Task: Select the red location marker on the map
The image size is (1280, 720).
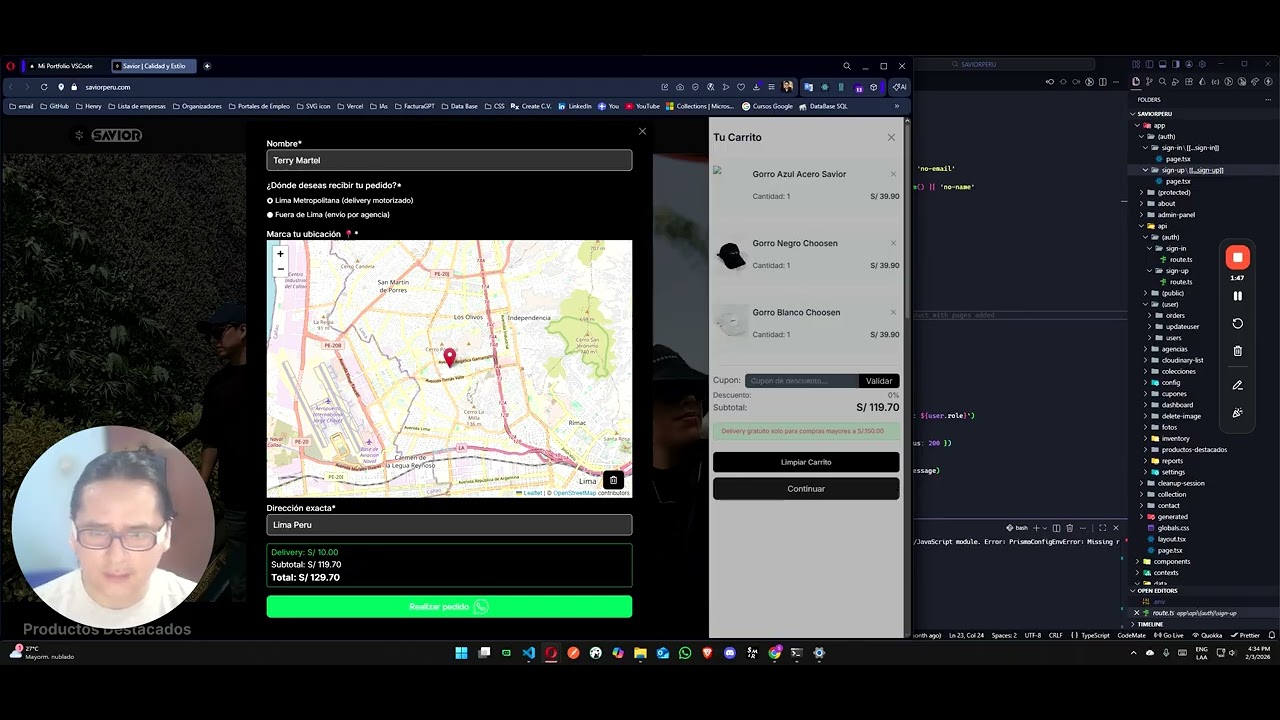Action: coord(449,357)
